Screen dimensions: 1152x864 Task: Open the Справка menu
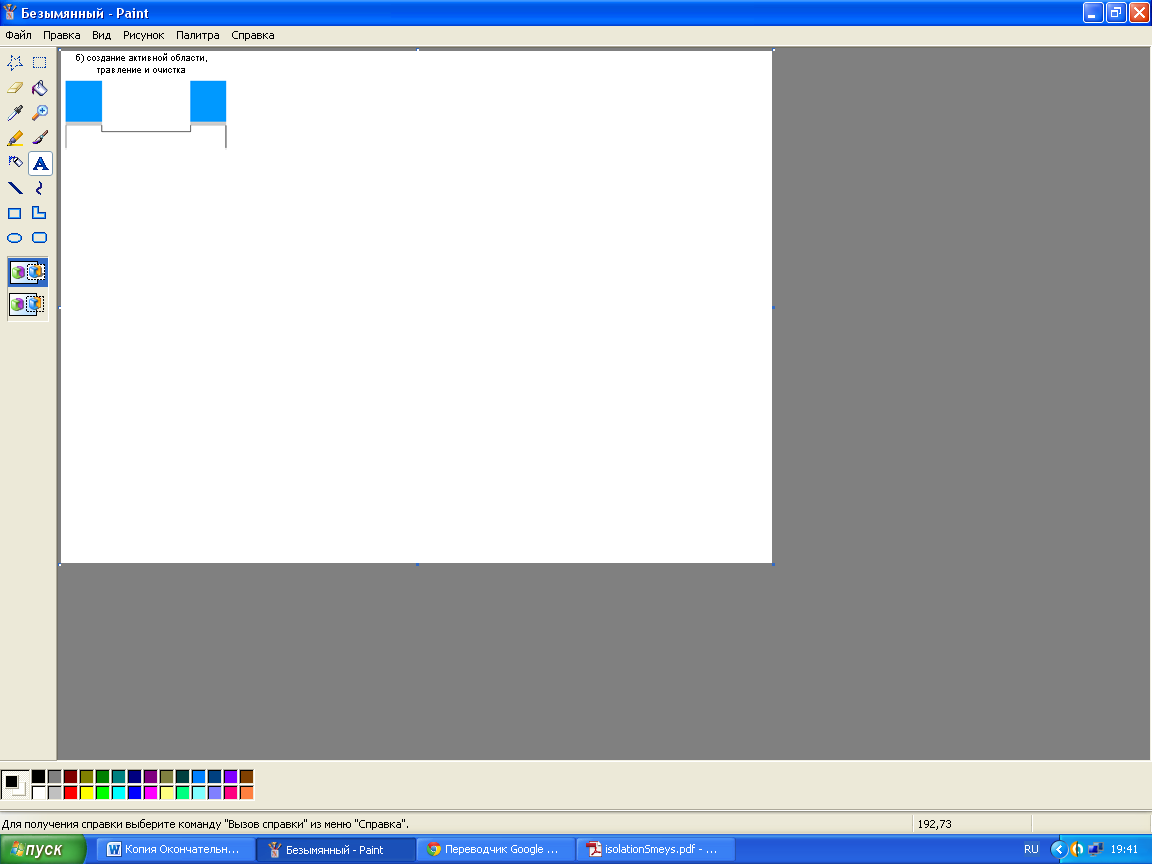pos(253,35)
